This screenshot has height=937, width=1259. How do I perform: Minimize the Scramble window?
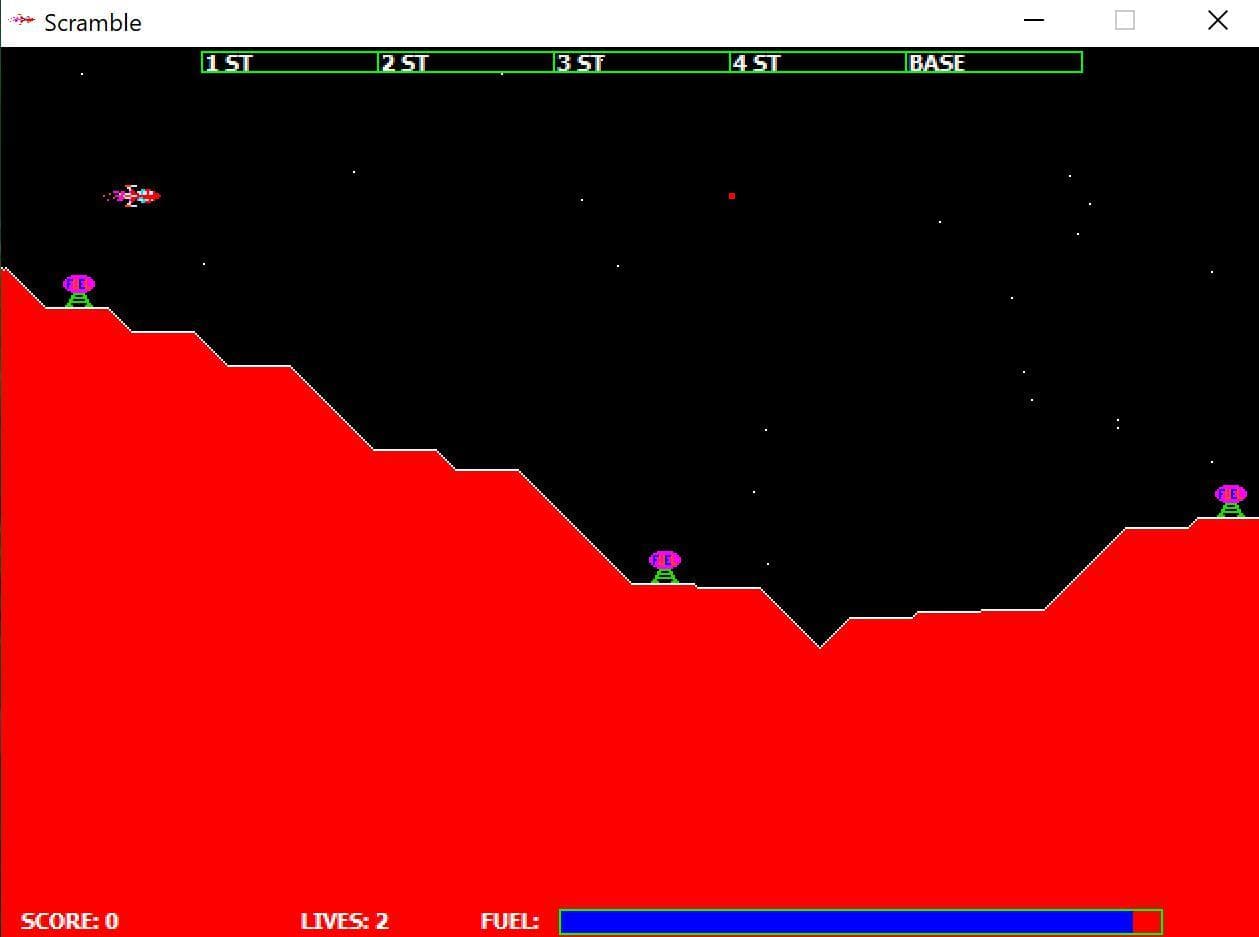[x=1034, y=20]
